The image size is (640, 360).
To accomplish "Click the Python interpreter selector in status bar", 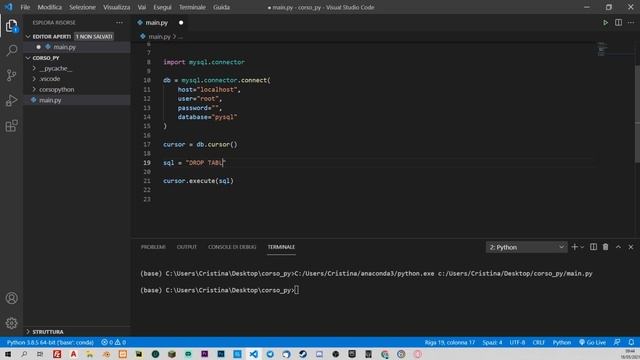I will [x=50, y=342].
